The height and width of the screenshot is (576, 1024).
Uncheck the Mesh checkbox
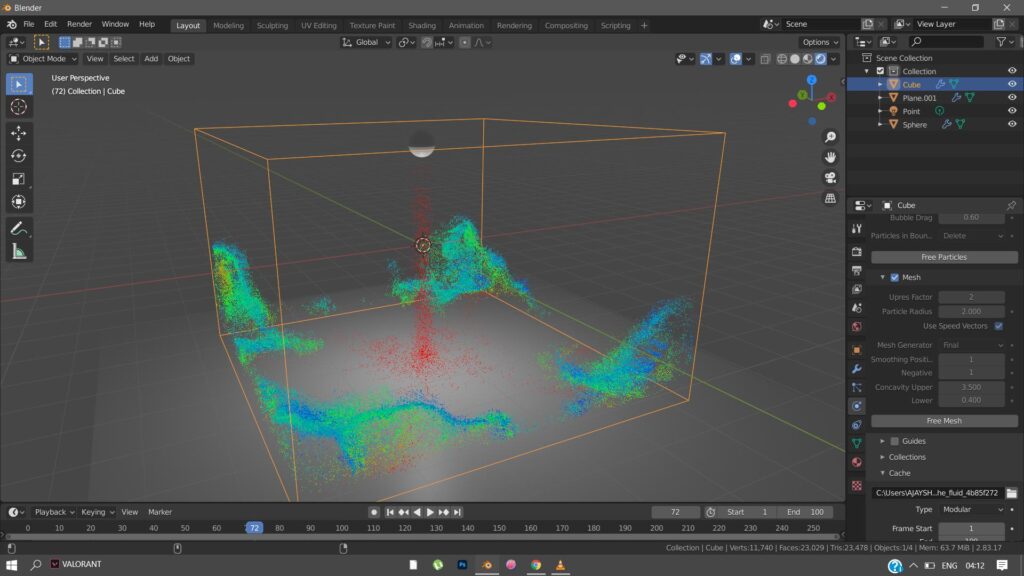895,278
